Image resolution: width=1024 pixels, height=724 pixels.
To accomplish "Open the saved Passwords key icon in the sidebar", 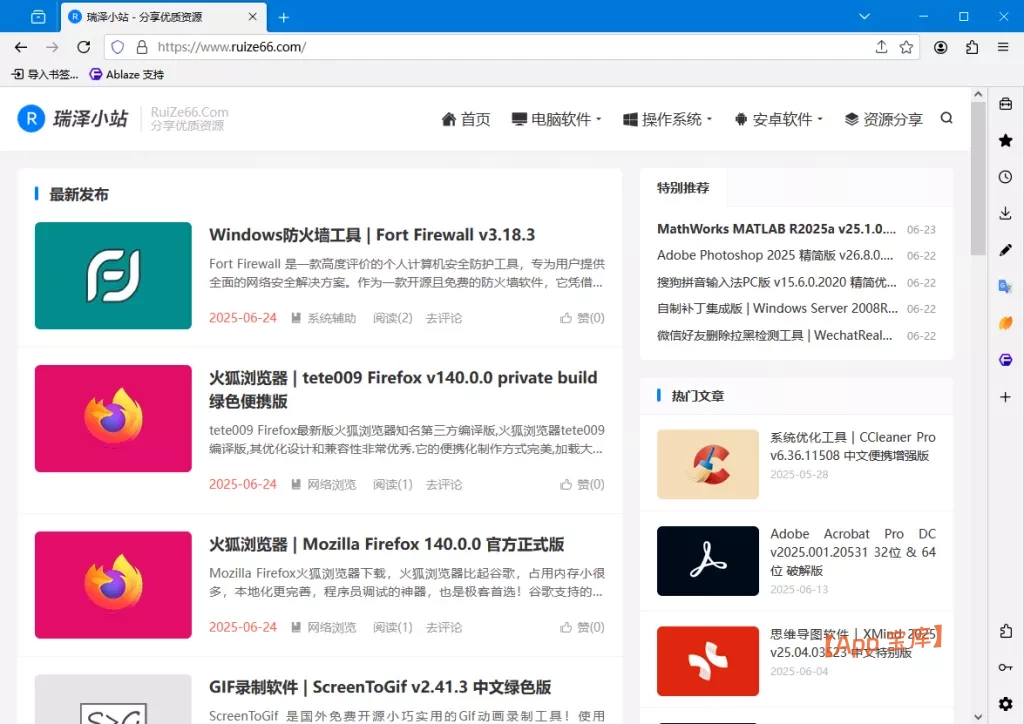I will tap(1005, 667).
